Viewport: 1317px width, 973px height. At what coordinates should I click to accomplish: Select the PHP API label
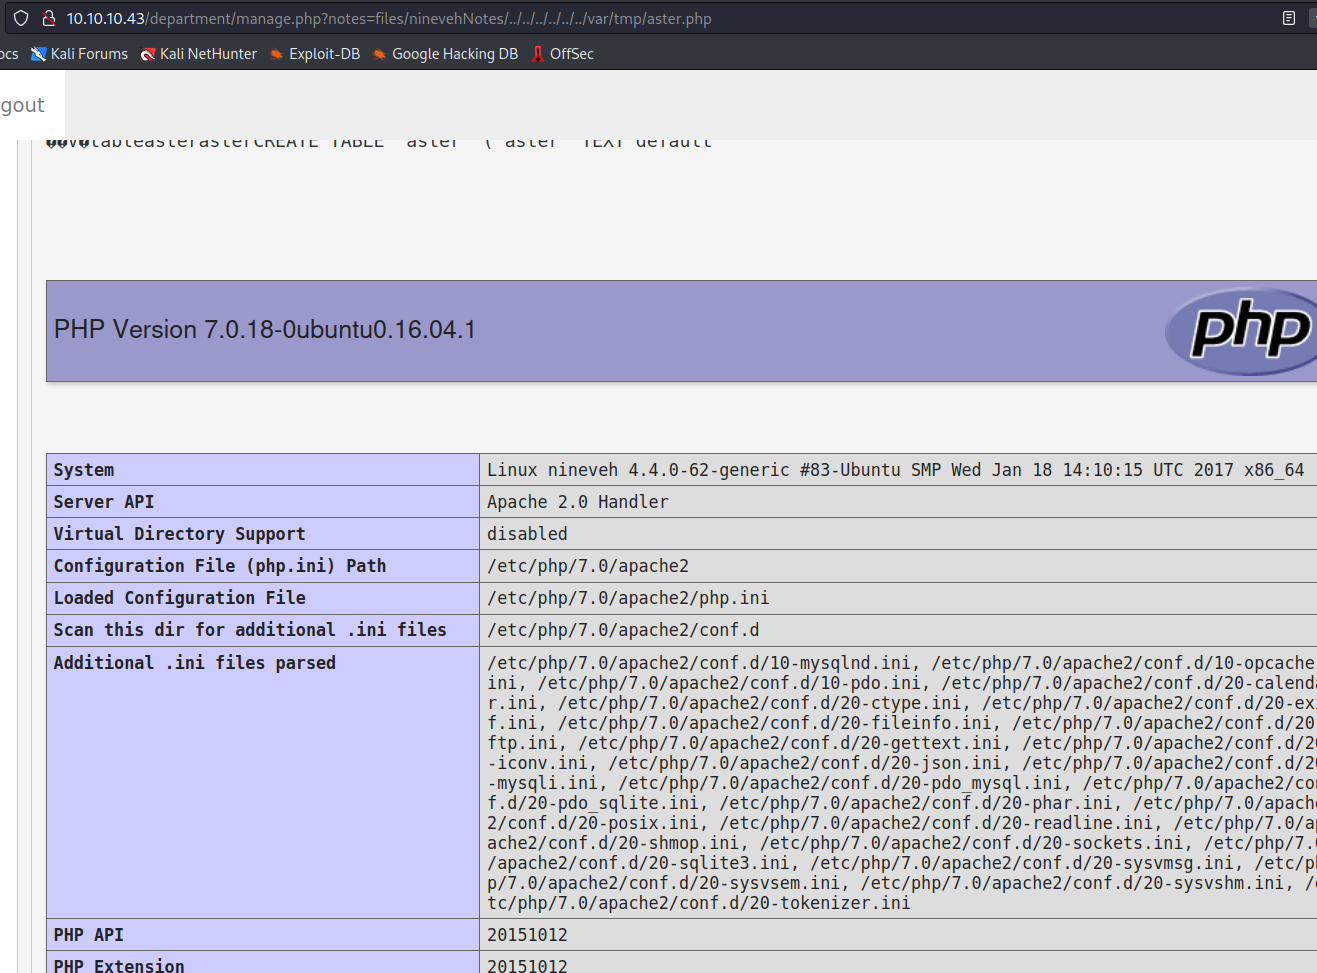tap(89, 935)
